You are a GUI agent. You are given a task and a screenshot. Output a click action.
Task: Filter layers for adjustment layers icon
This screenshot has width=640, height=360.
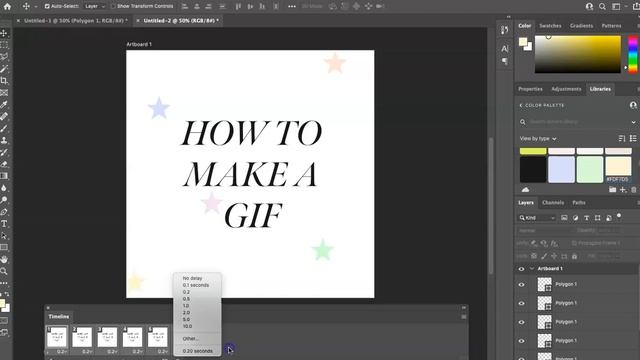click(576, 218)
